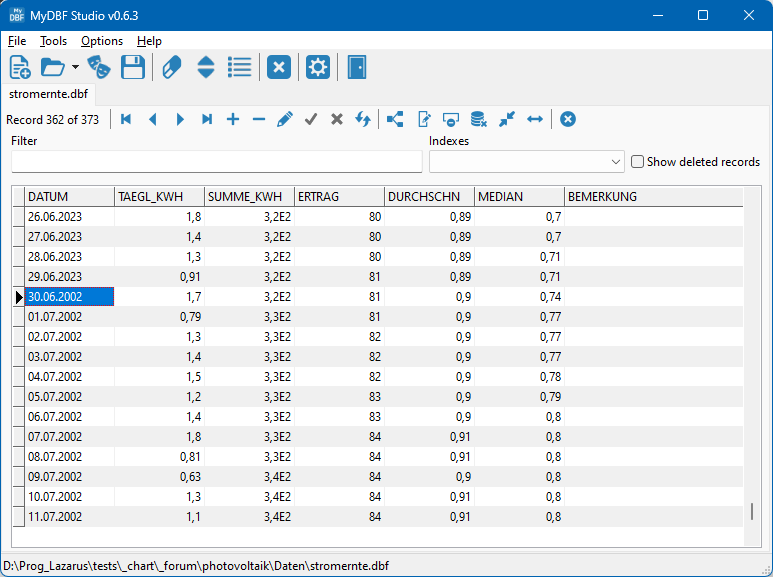This screenshot has width=773, height=577.
Task: Click the ERTRAG column header
Action: click(x=339, y=197)
